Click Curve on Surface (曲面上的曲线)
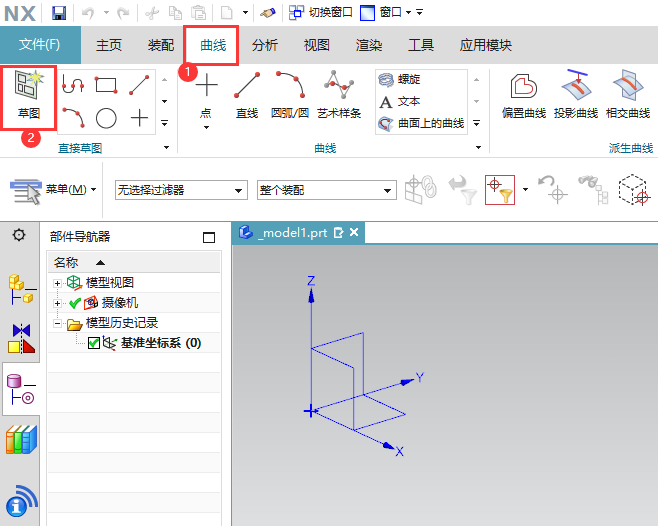Screen dimensions: 658x526 click(421, 123)
